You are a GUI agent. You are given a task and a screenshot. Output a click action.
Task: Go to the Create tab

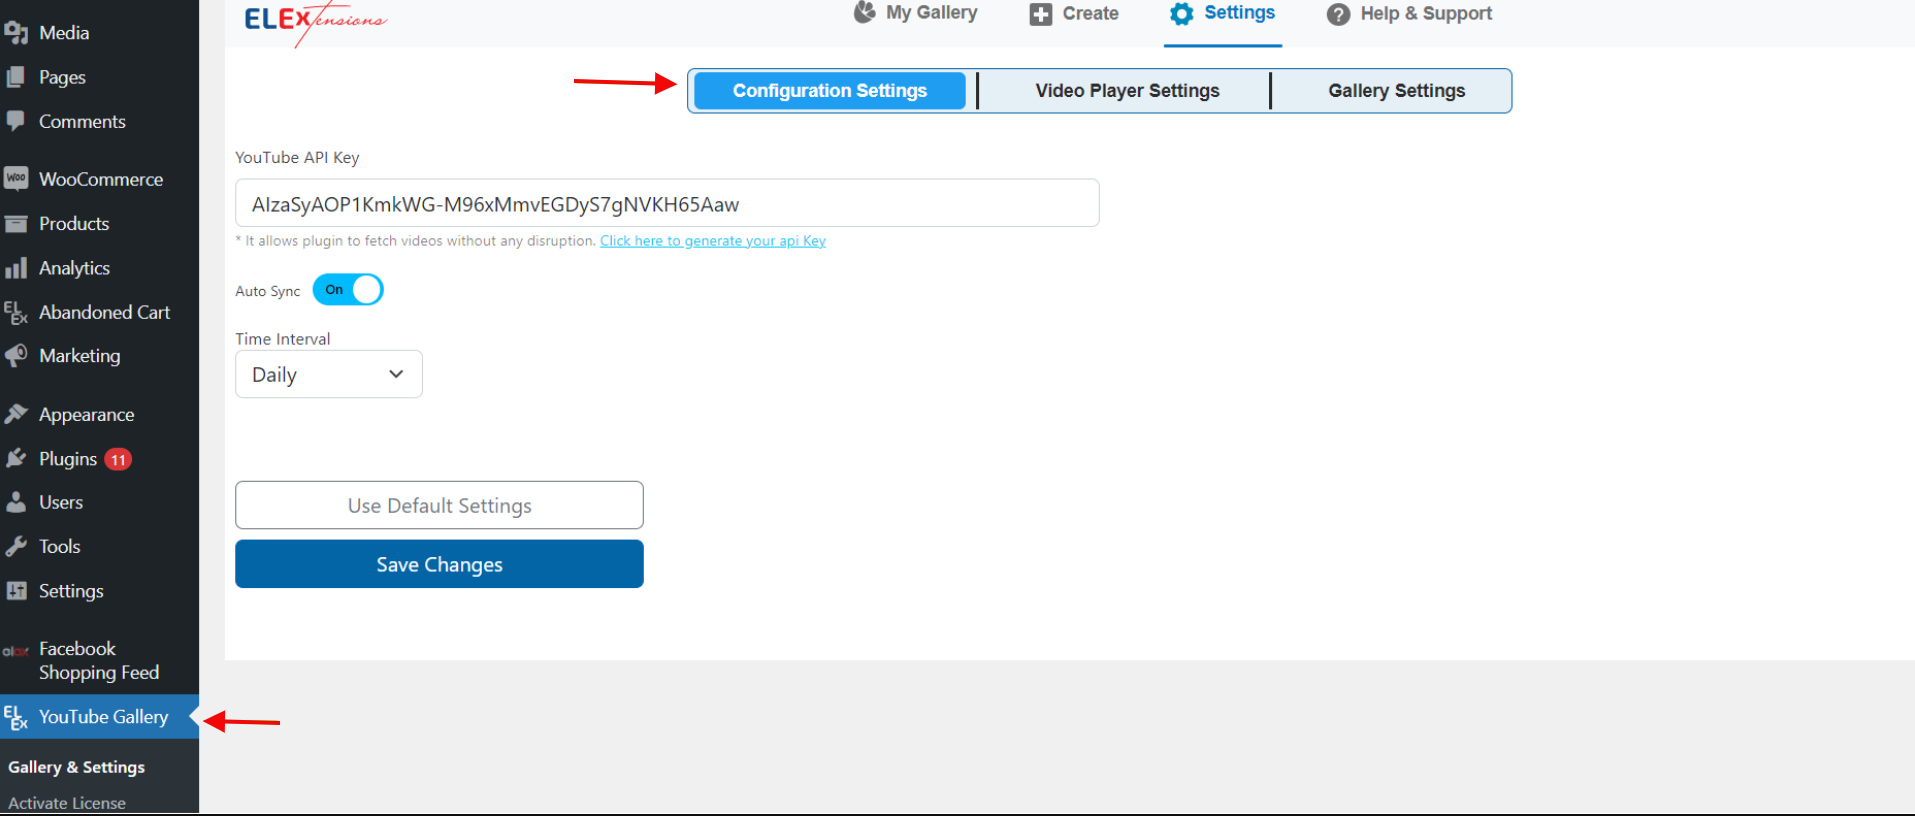point(1075,14)
